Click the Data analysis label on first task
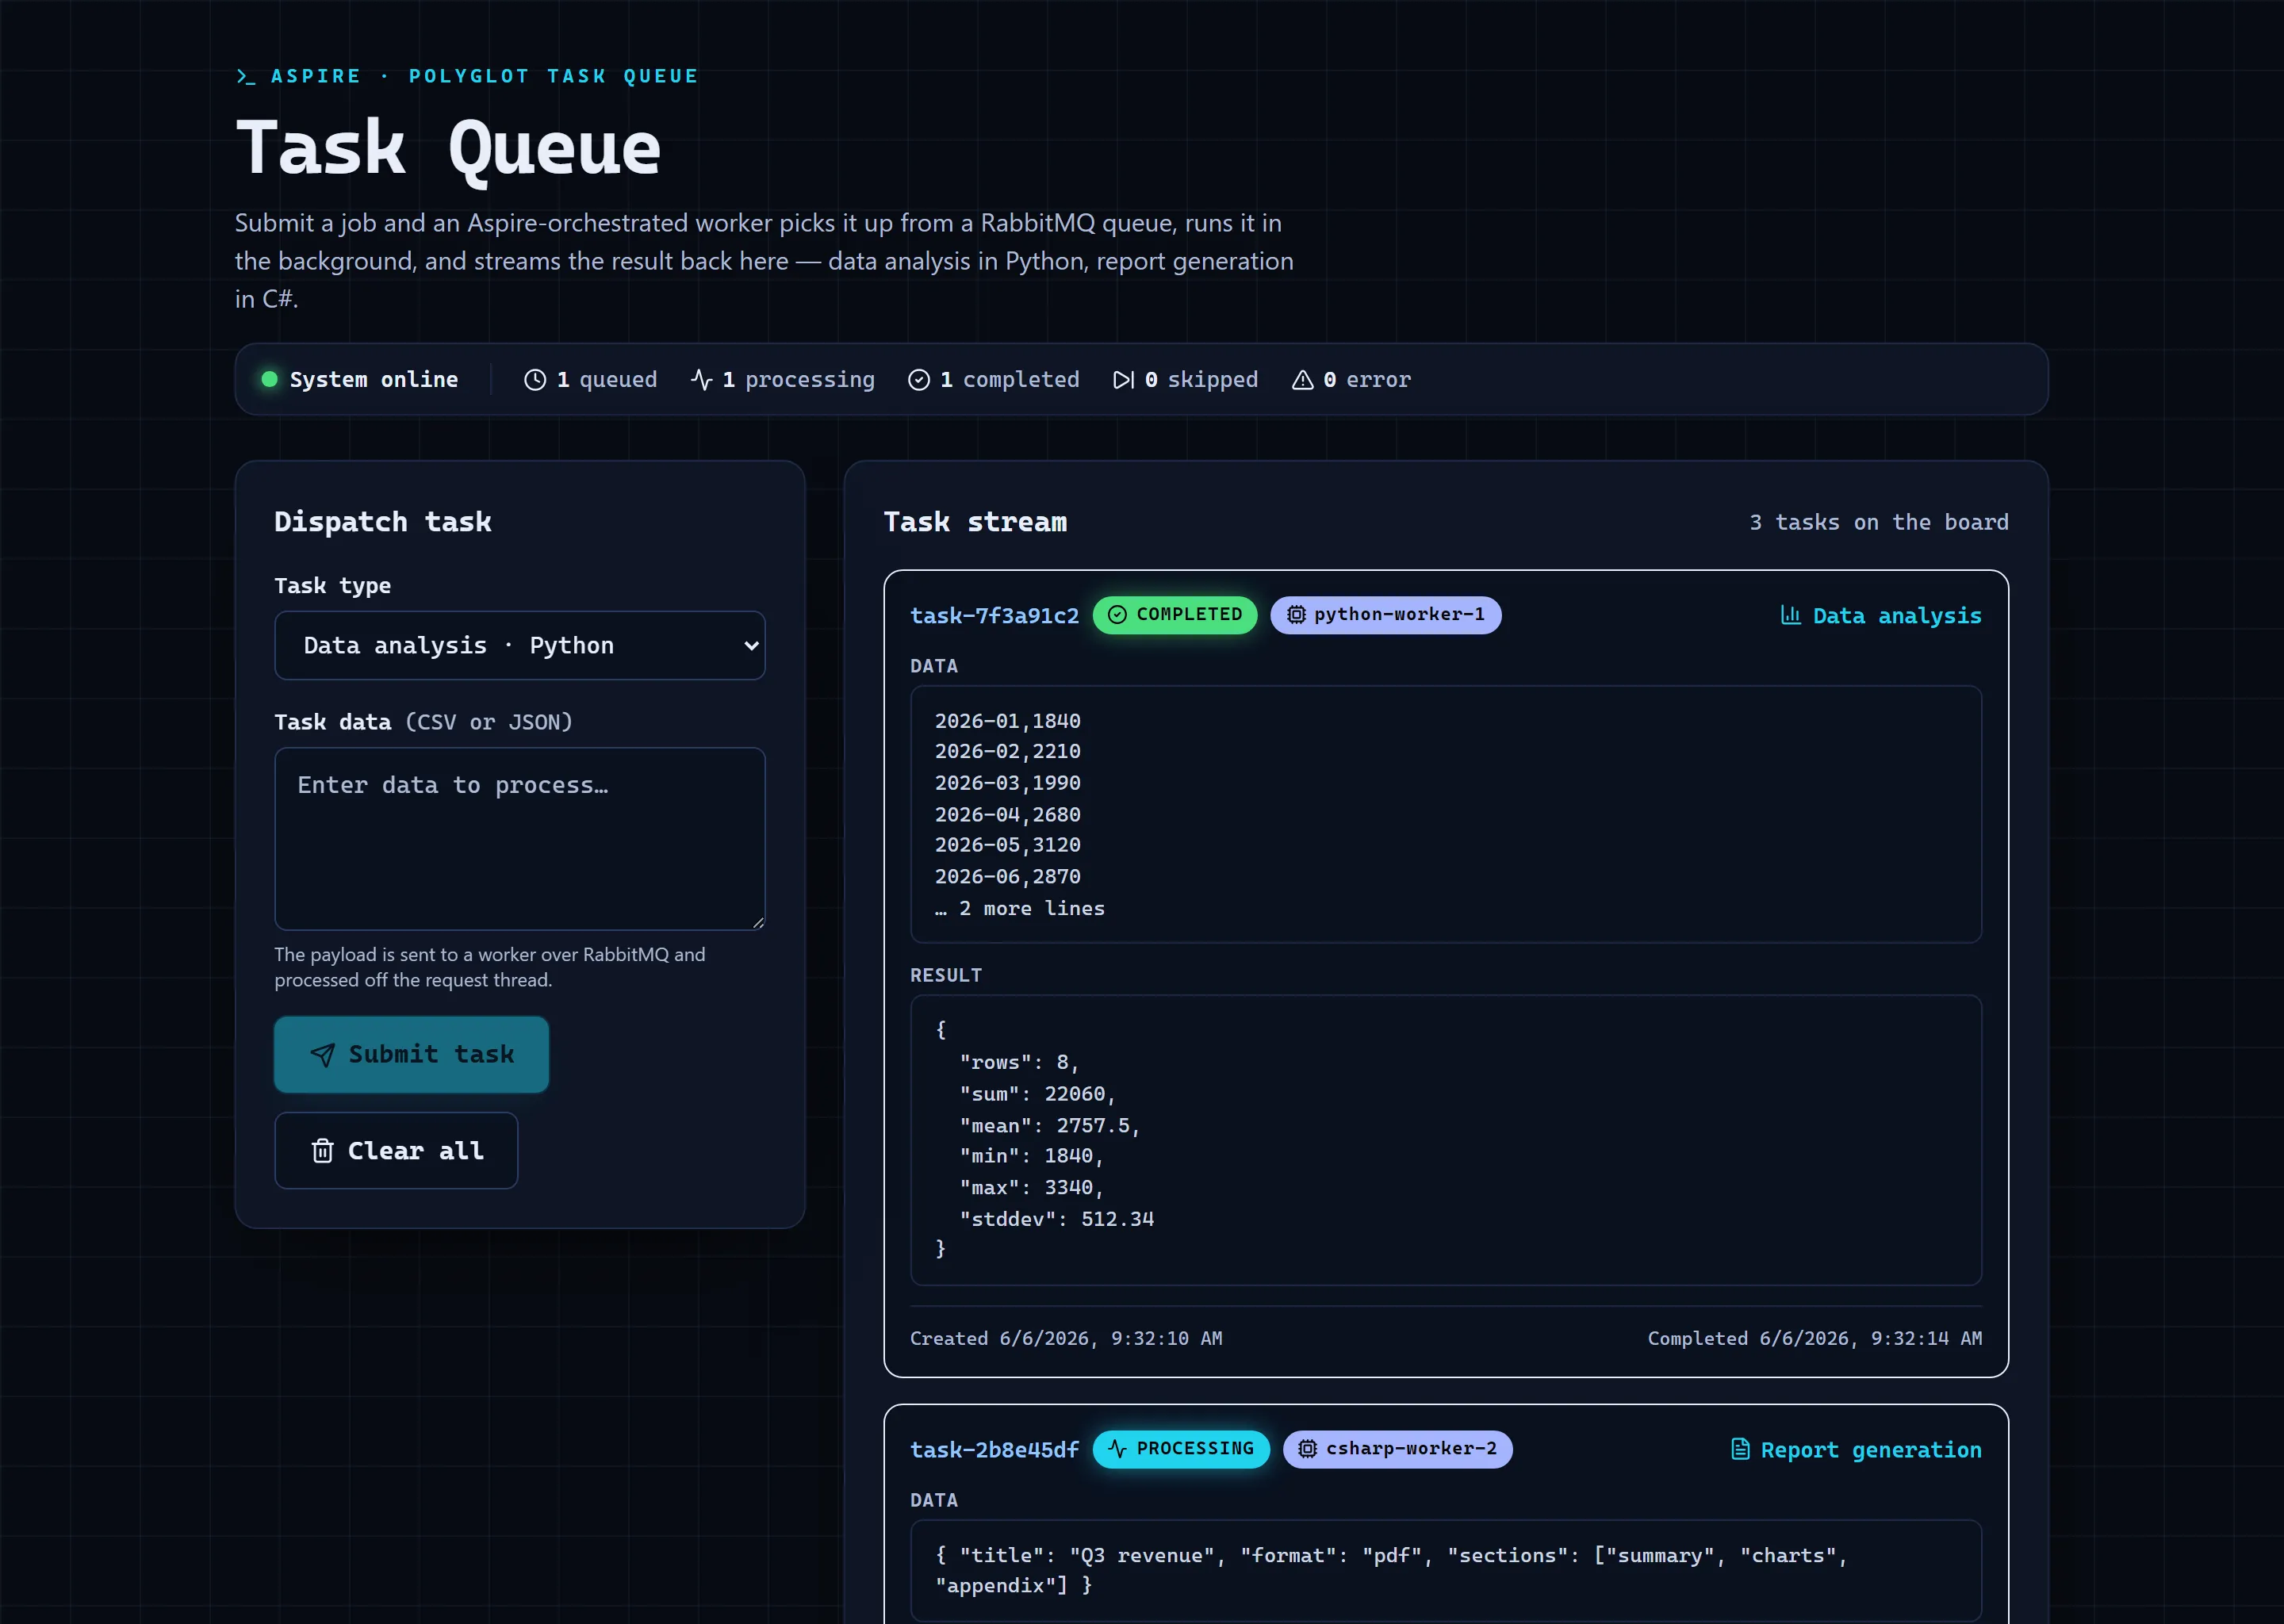Screen dimensions: 2284x1624 (1896, 616)
